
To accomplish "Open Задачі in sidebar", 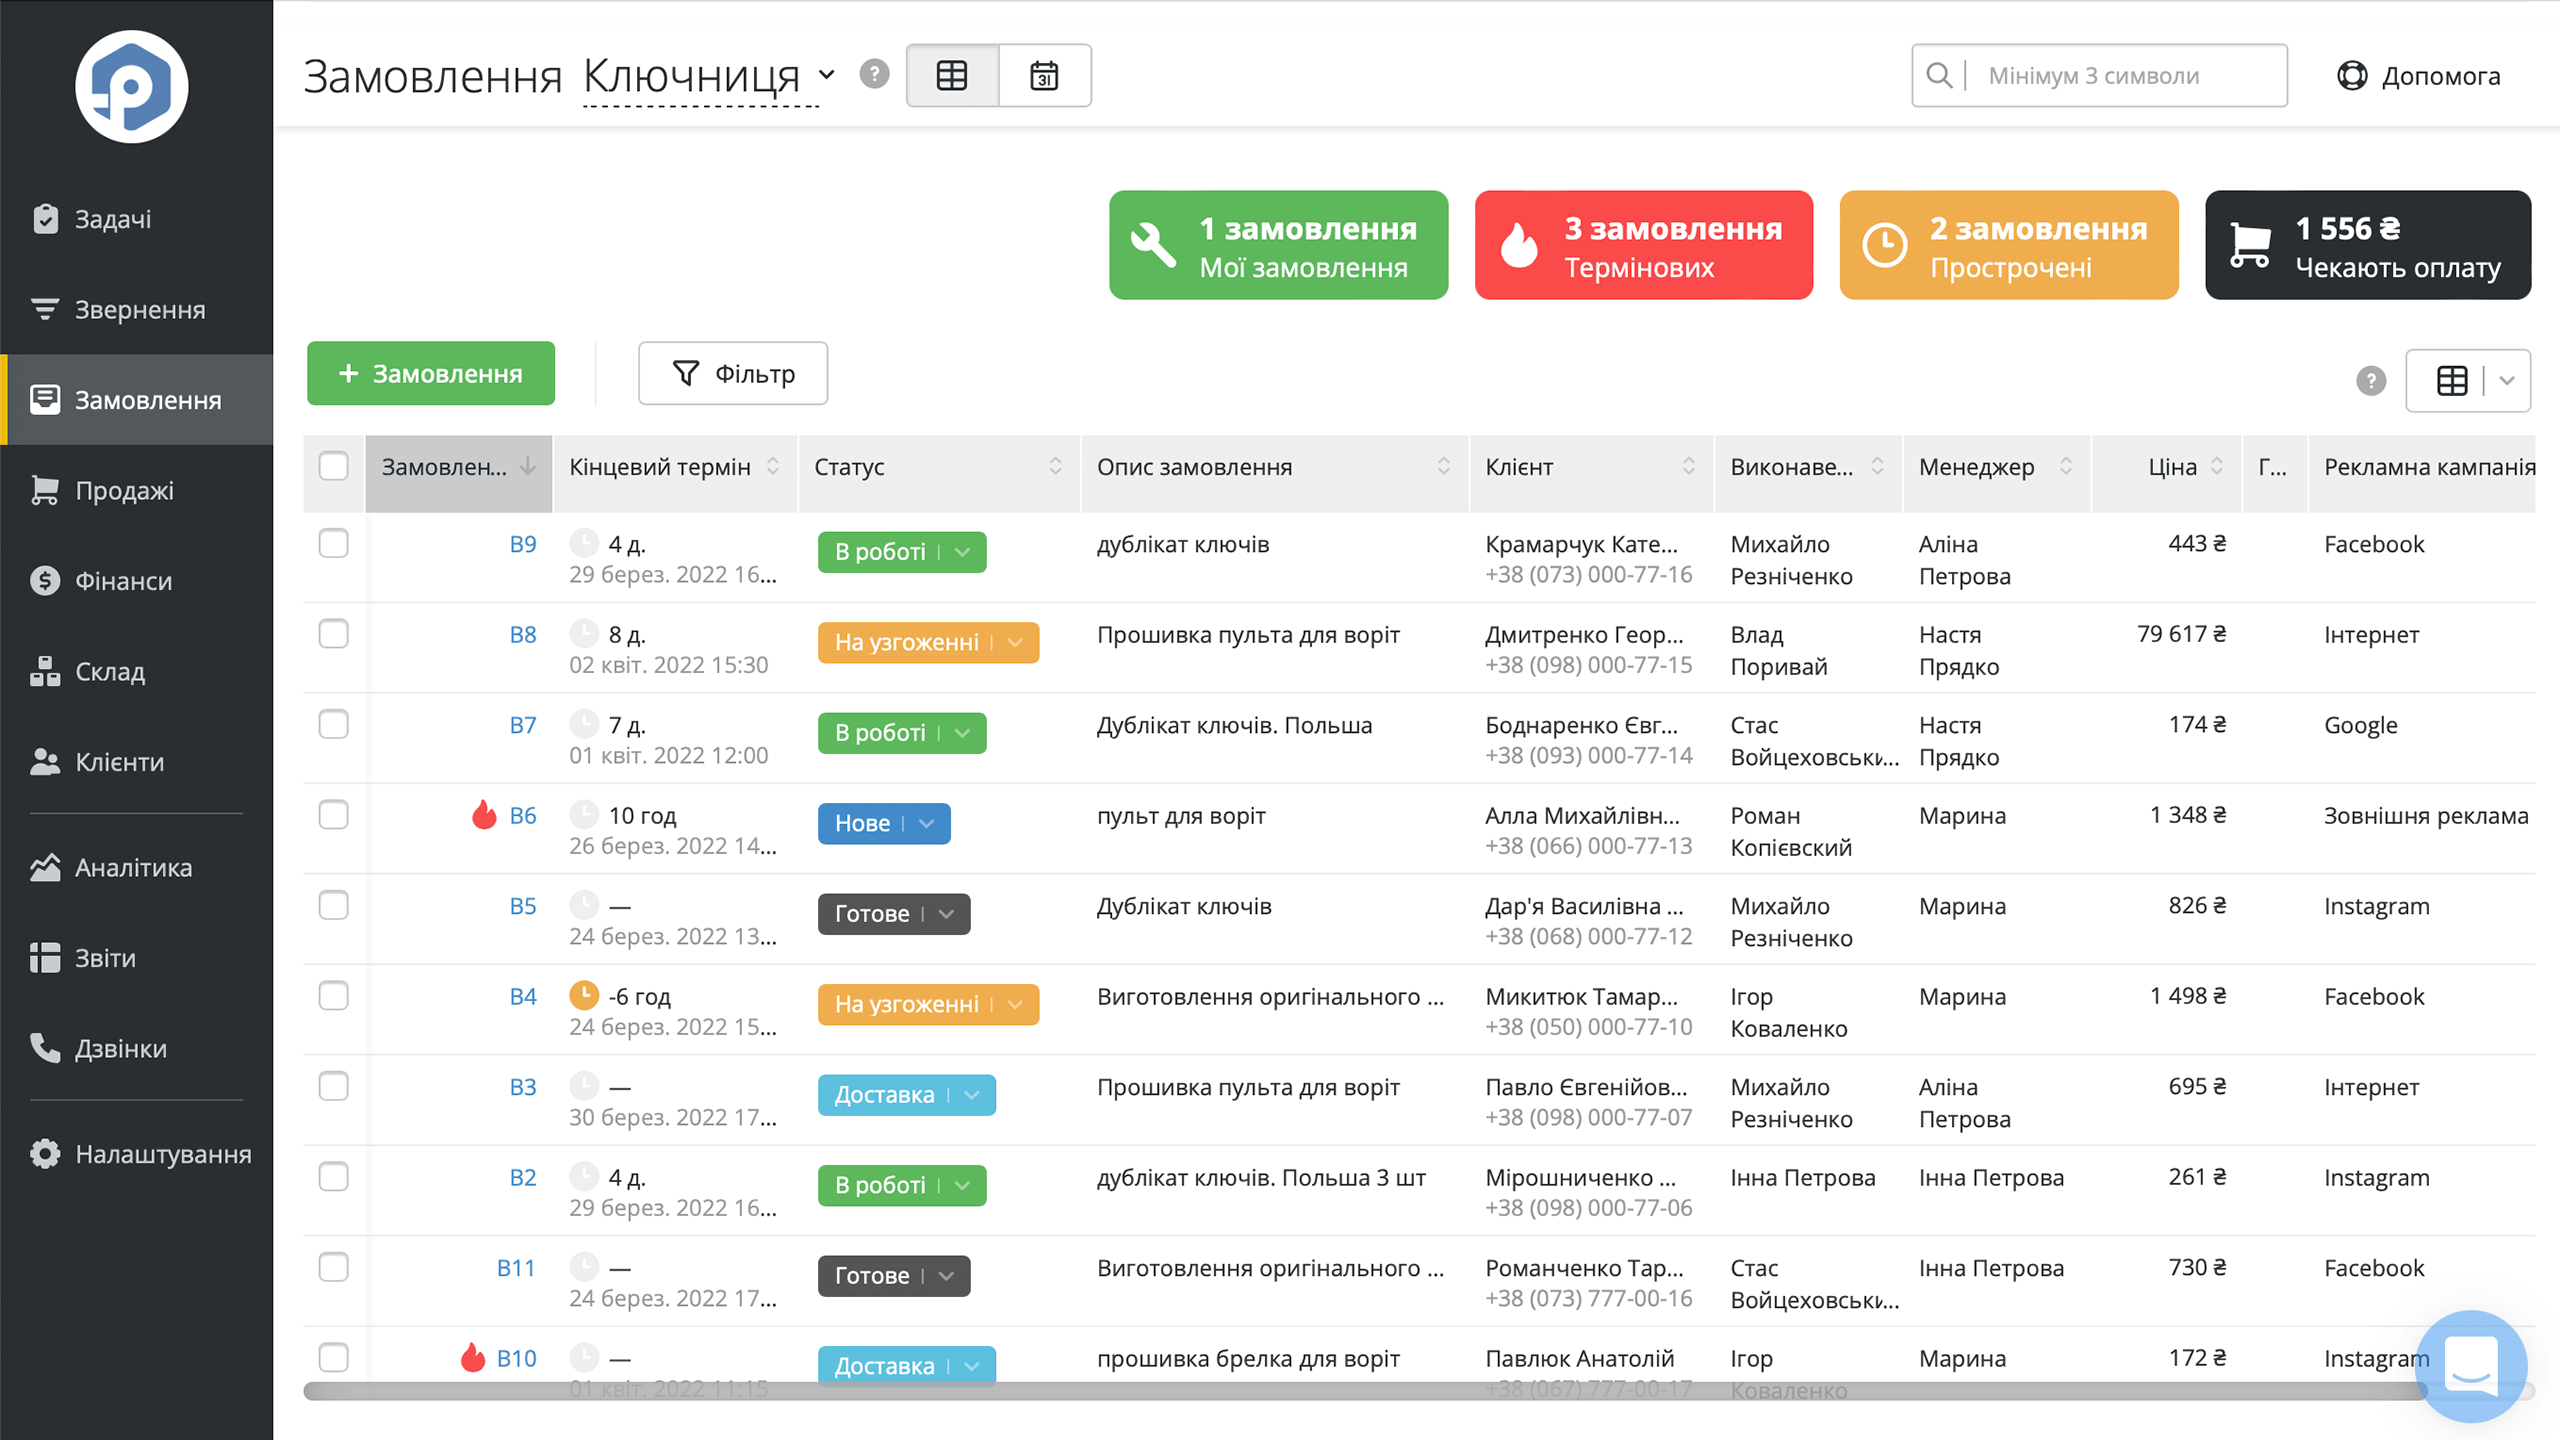I will point(137,219).
